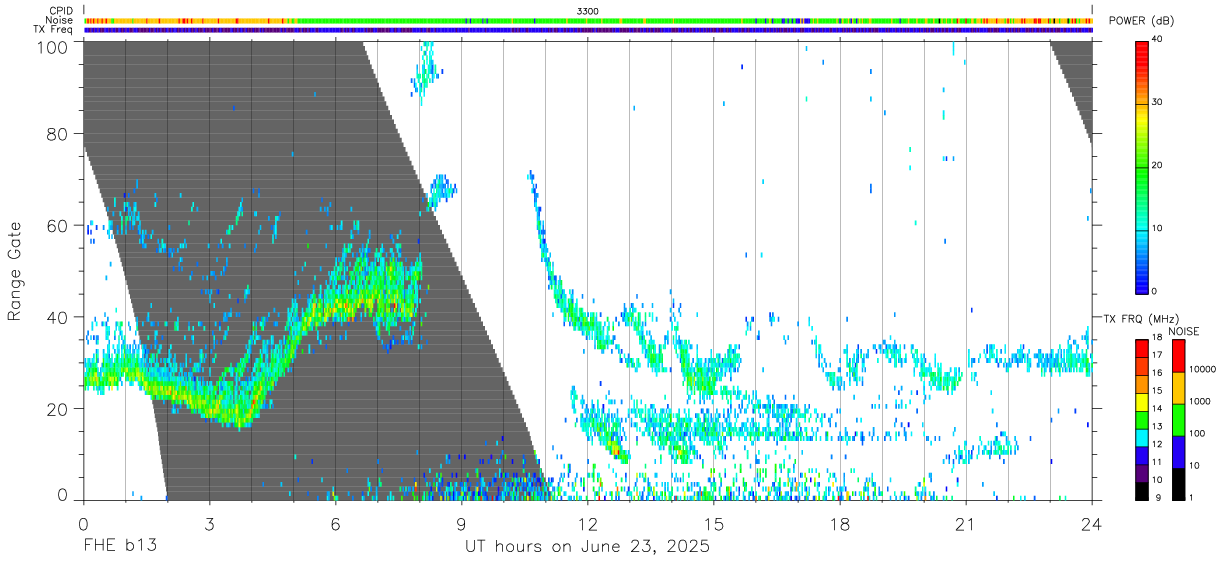The image size is (1228, 567).
Task: Click the UT hour 18 axis label
Action: (840, 523)
